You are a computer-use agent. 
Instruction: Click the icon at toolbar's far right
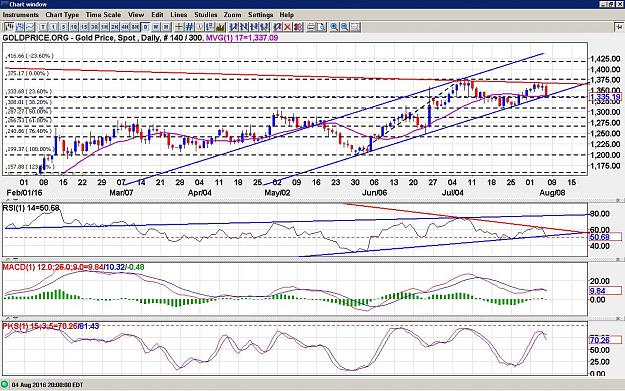[619, 27]
